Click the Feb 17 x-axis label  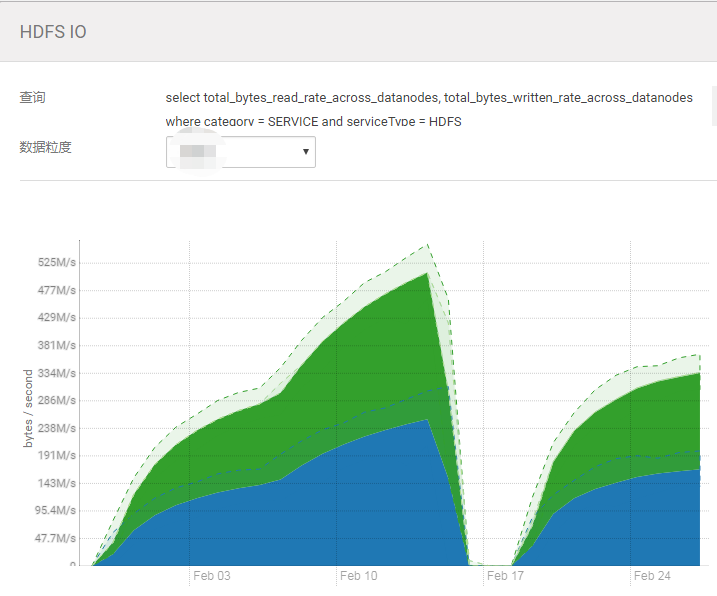pos(505,576)
